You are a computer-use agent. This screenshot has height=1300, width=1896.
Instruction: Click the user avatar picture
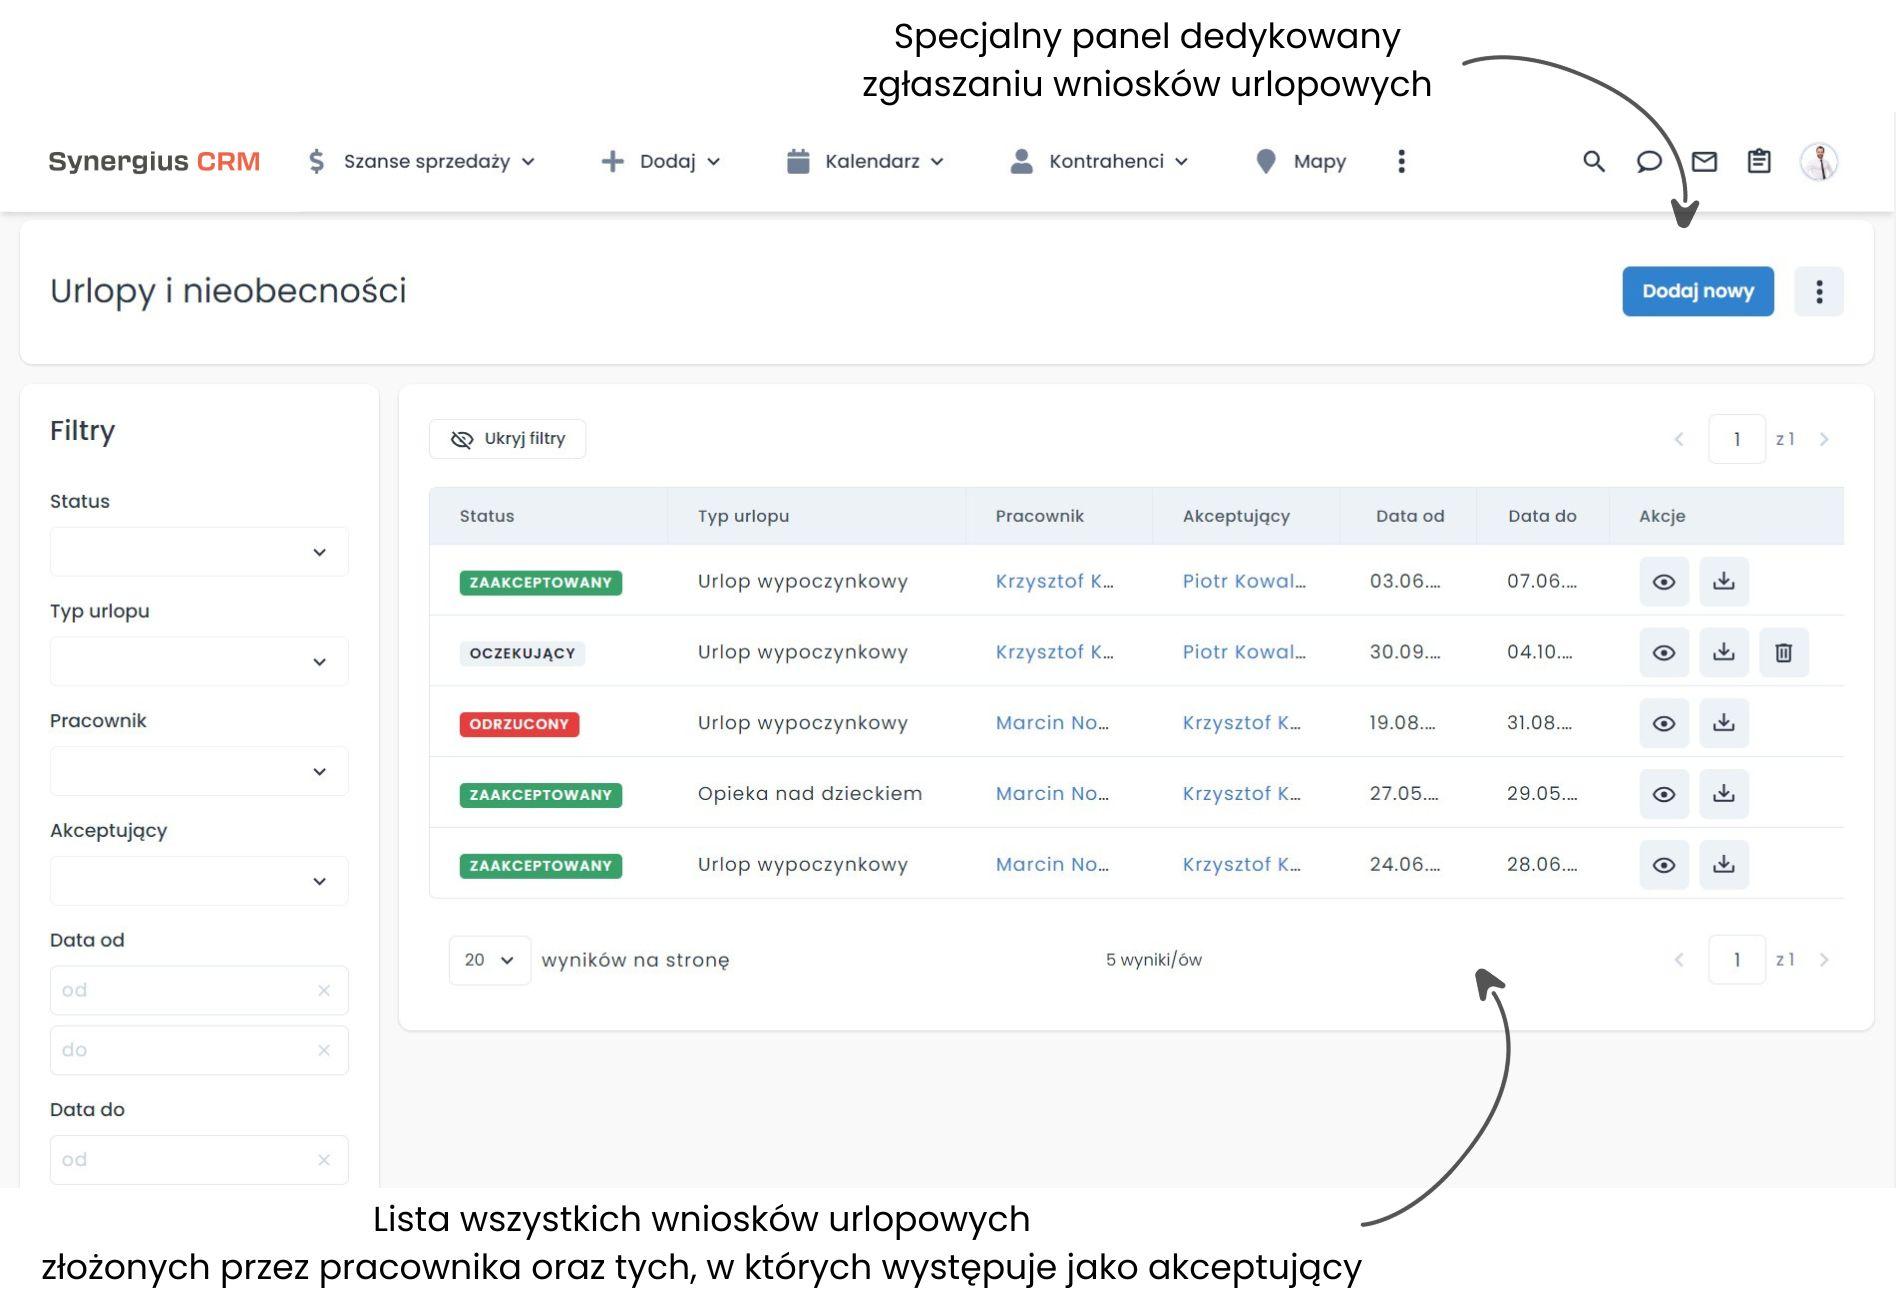[1819, 161]
